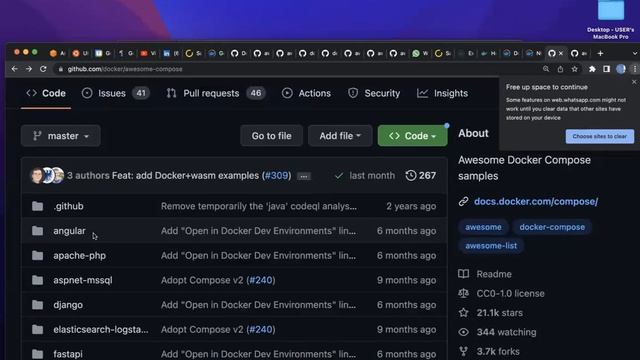Open the commit history showing 267
The image size is (640, 360).
pos(421,176)
